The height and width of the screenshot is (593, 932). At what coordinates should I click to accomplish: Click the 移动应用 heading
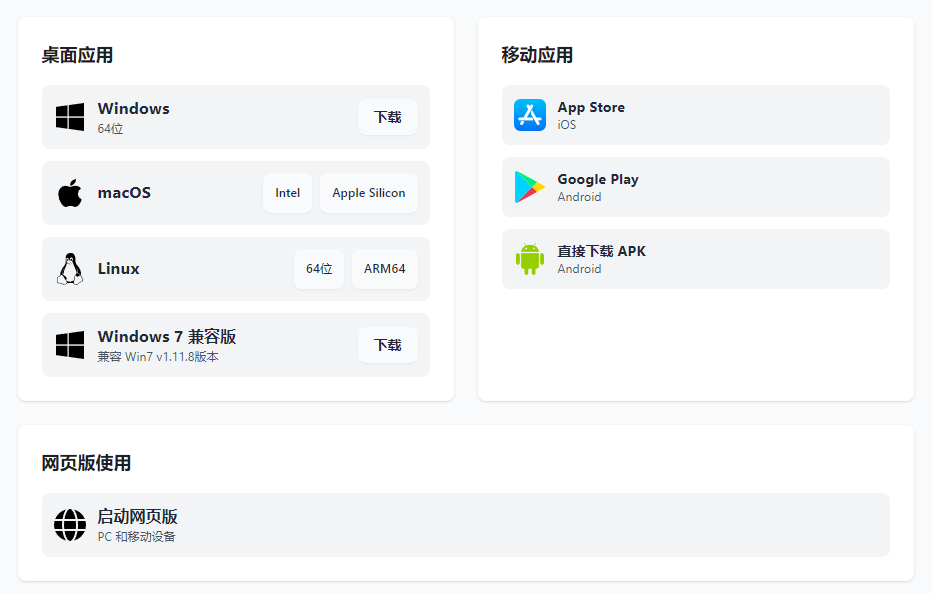pyautogui.click(x=537, y=55)
